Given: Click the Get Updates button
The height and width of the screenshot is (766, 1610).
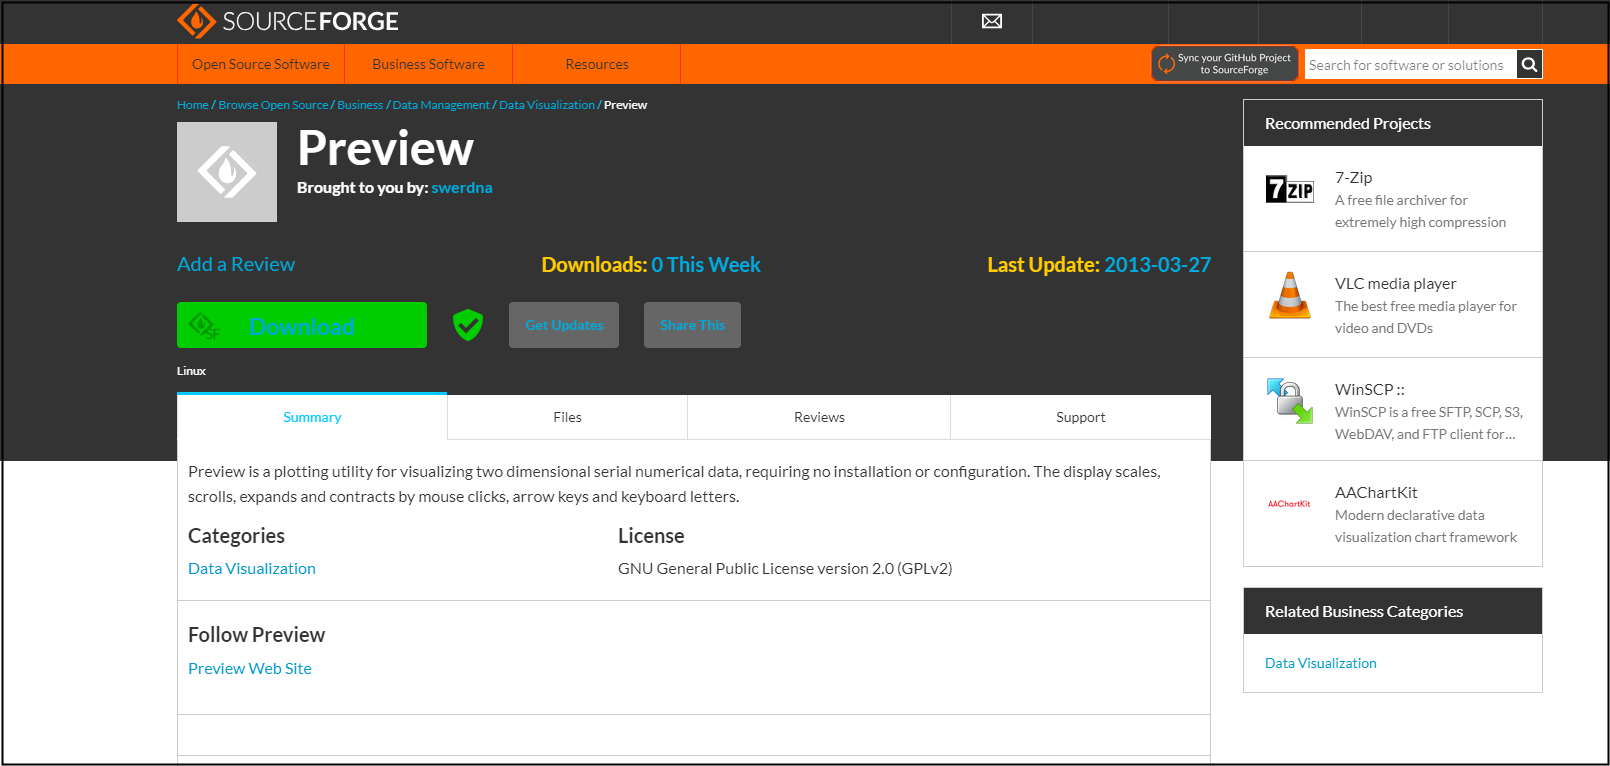Looking at the screenshot, I should [564, 325].
